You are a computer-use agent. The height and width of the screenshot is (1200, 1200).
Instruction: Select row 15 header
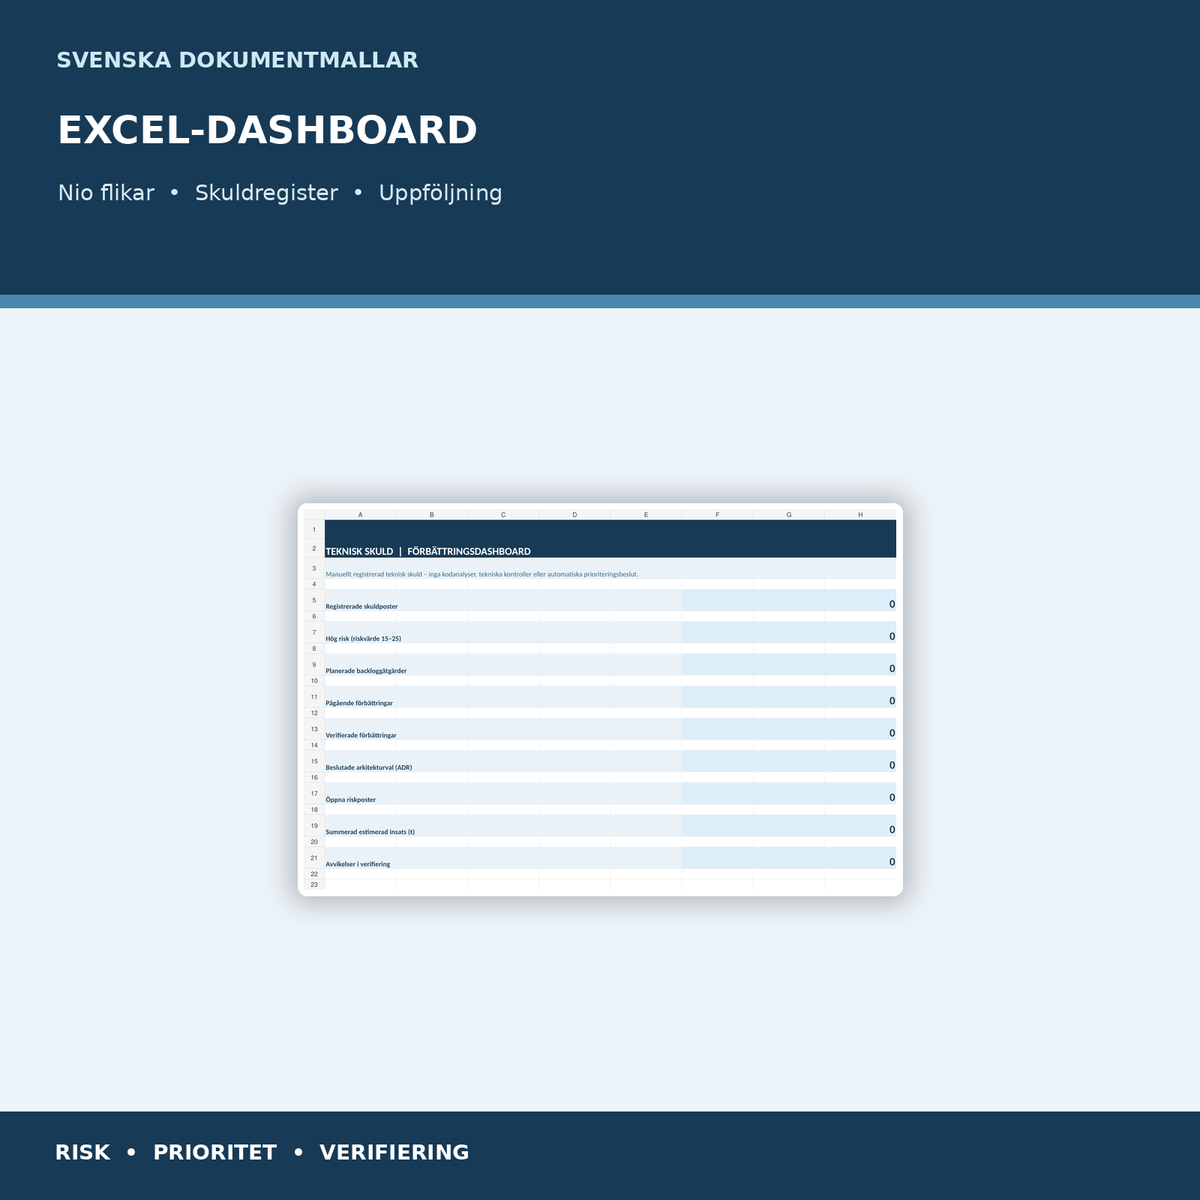[314, 761]
